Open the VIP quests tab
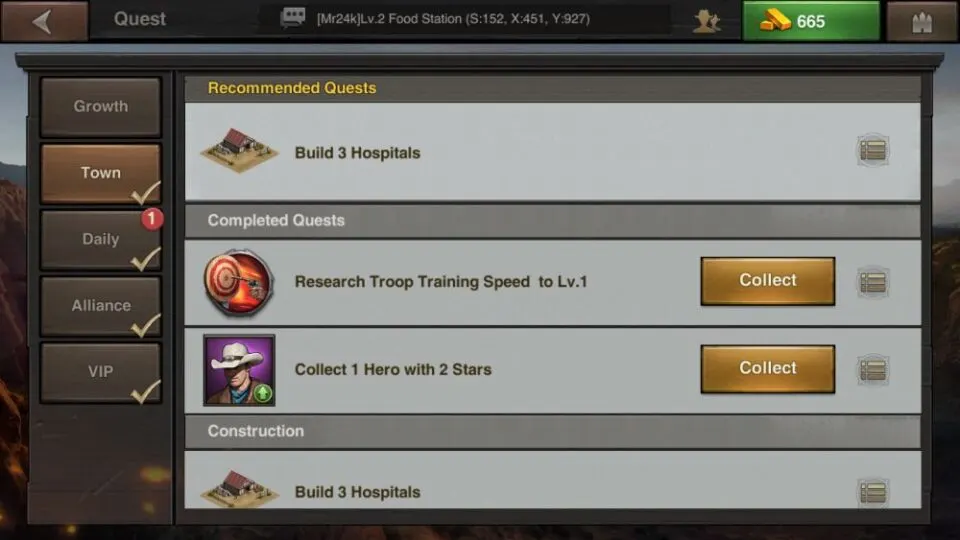The width and height of the screenshot is (960, 540). [x=101, y=372]
